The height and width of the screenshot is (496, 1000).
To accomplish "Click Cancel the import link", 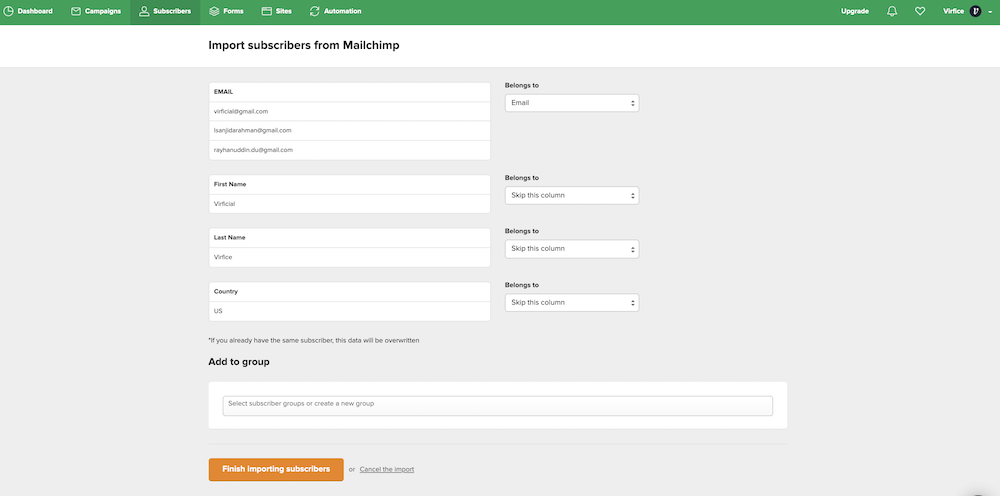I will tap(386, 469).
